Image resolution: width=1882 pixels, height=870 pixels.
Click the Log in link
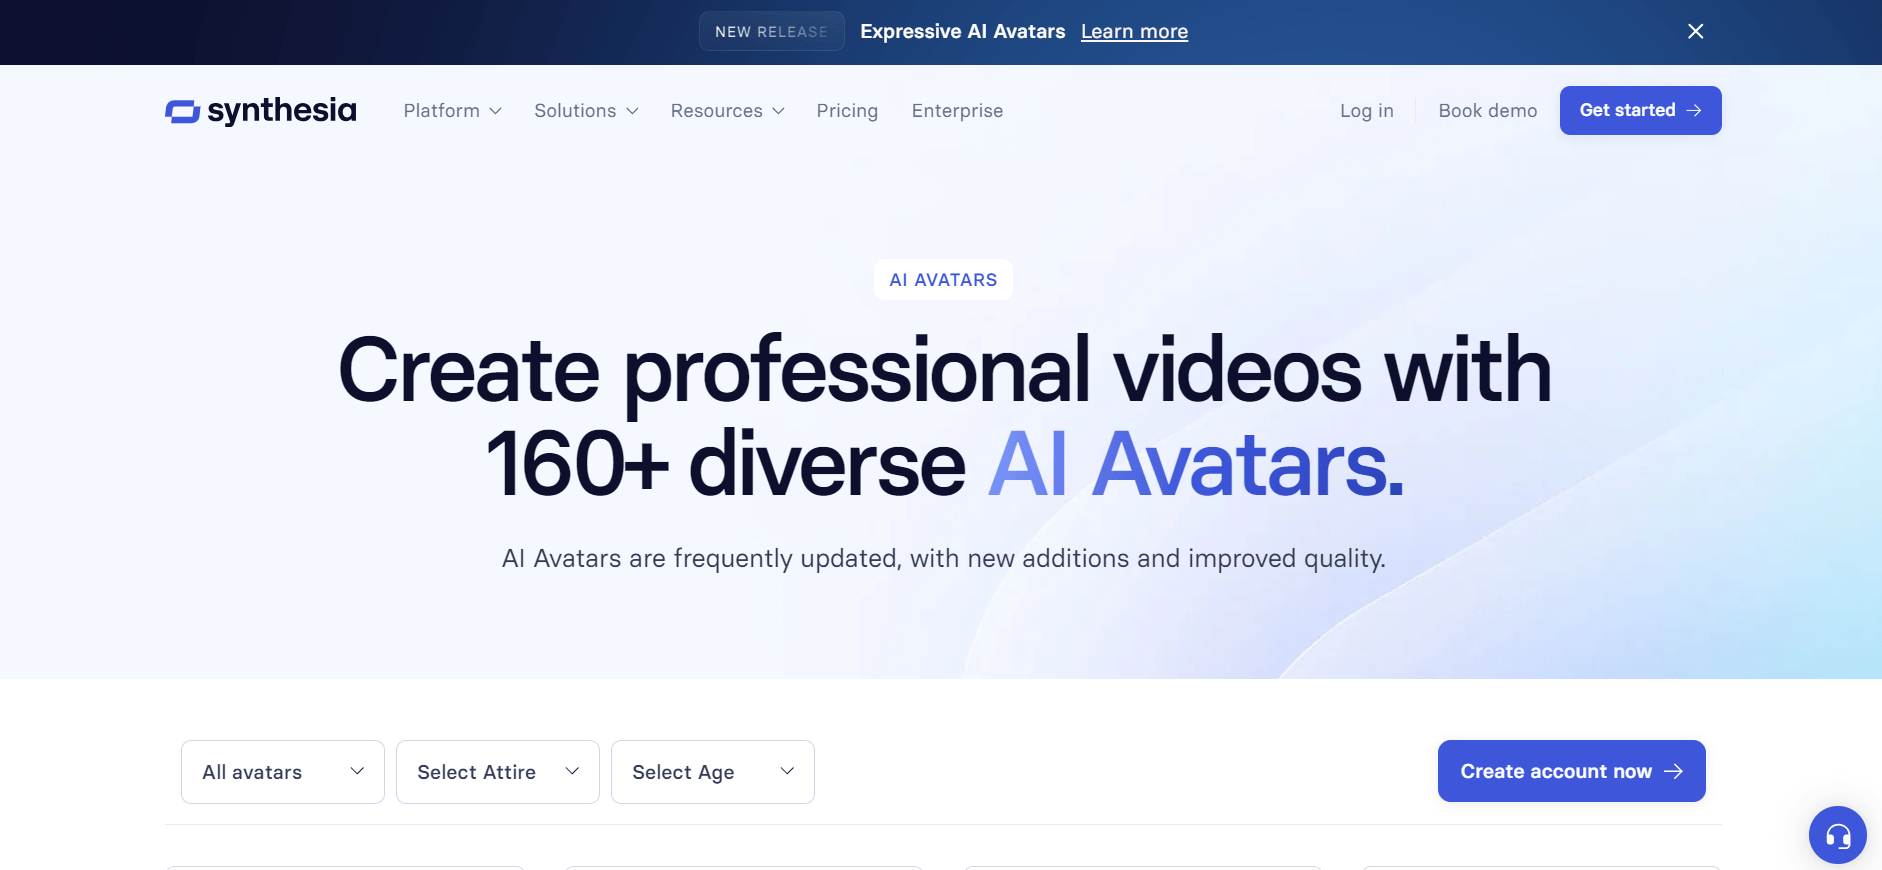[x=1366, y=110]
